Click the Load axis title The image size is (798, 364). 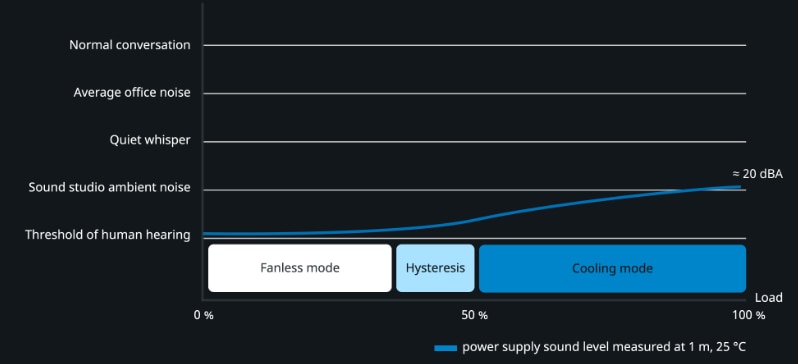click(768, 298)
